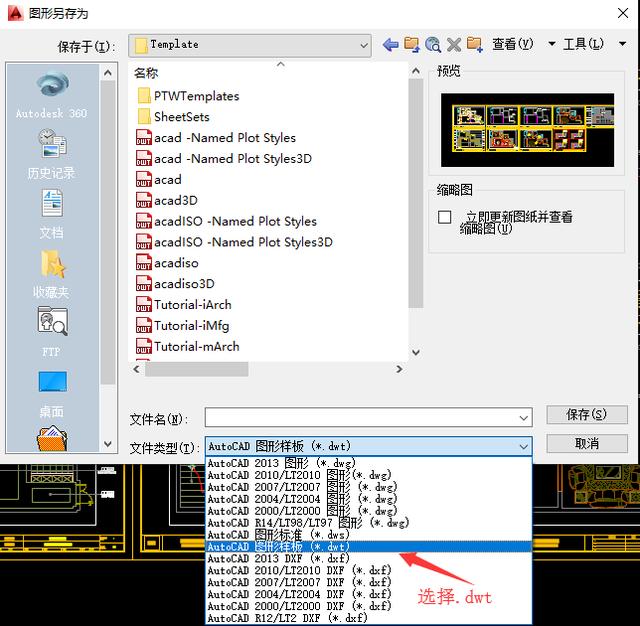
Task: Choose AutoCAD 2007/LT2007 DXF (*.dxf)
Action: tap(369, 582)
